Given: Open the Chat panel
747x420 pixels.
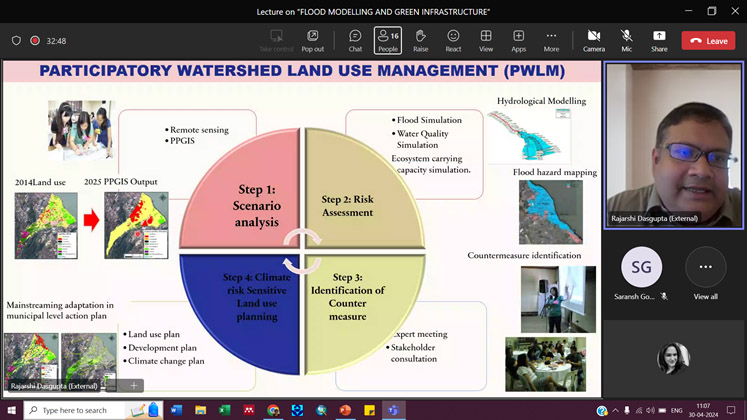Looking at the screenshot, I should 355,40.
